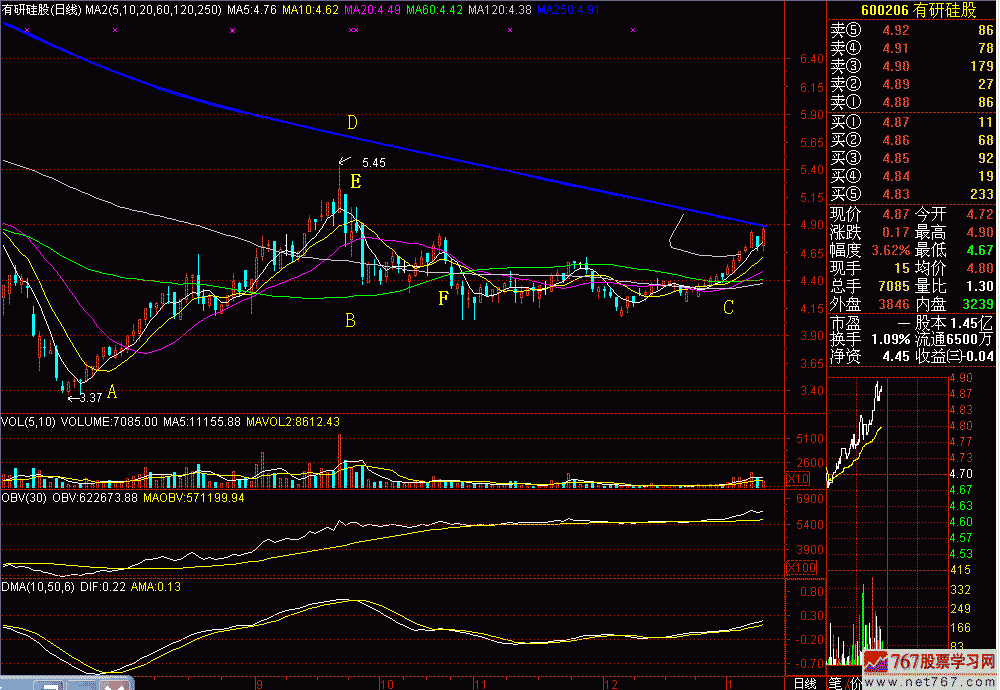The height and width of the screenshot is (690, 1000).
Task: Click the yellow letter A annotation
Action: tap(112, 391)
